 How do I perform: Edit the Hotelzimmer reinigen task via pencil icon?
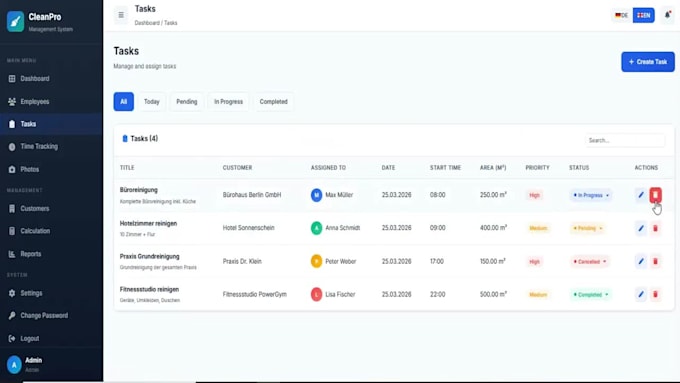coord(641,228)
